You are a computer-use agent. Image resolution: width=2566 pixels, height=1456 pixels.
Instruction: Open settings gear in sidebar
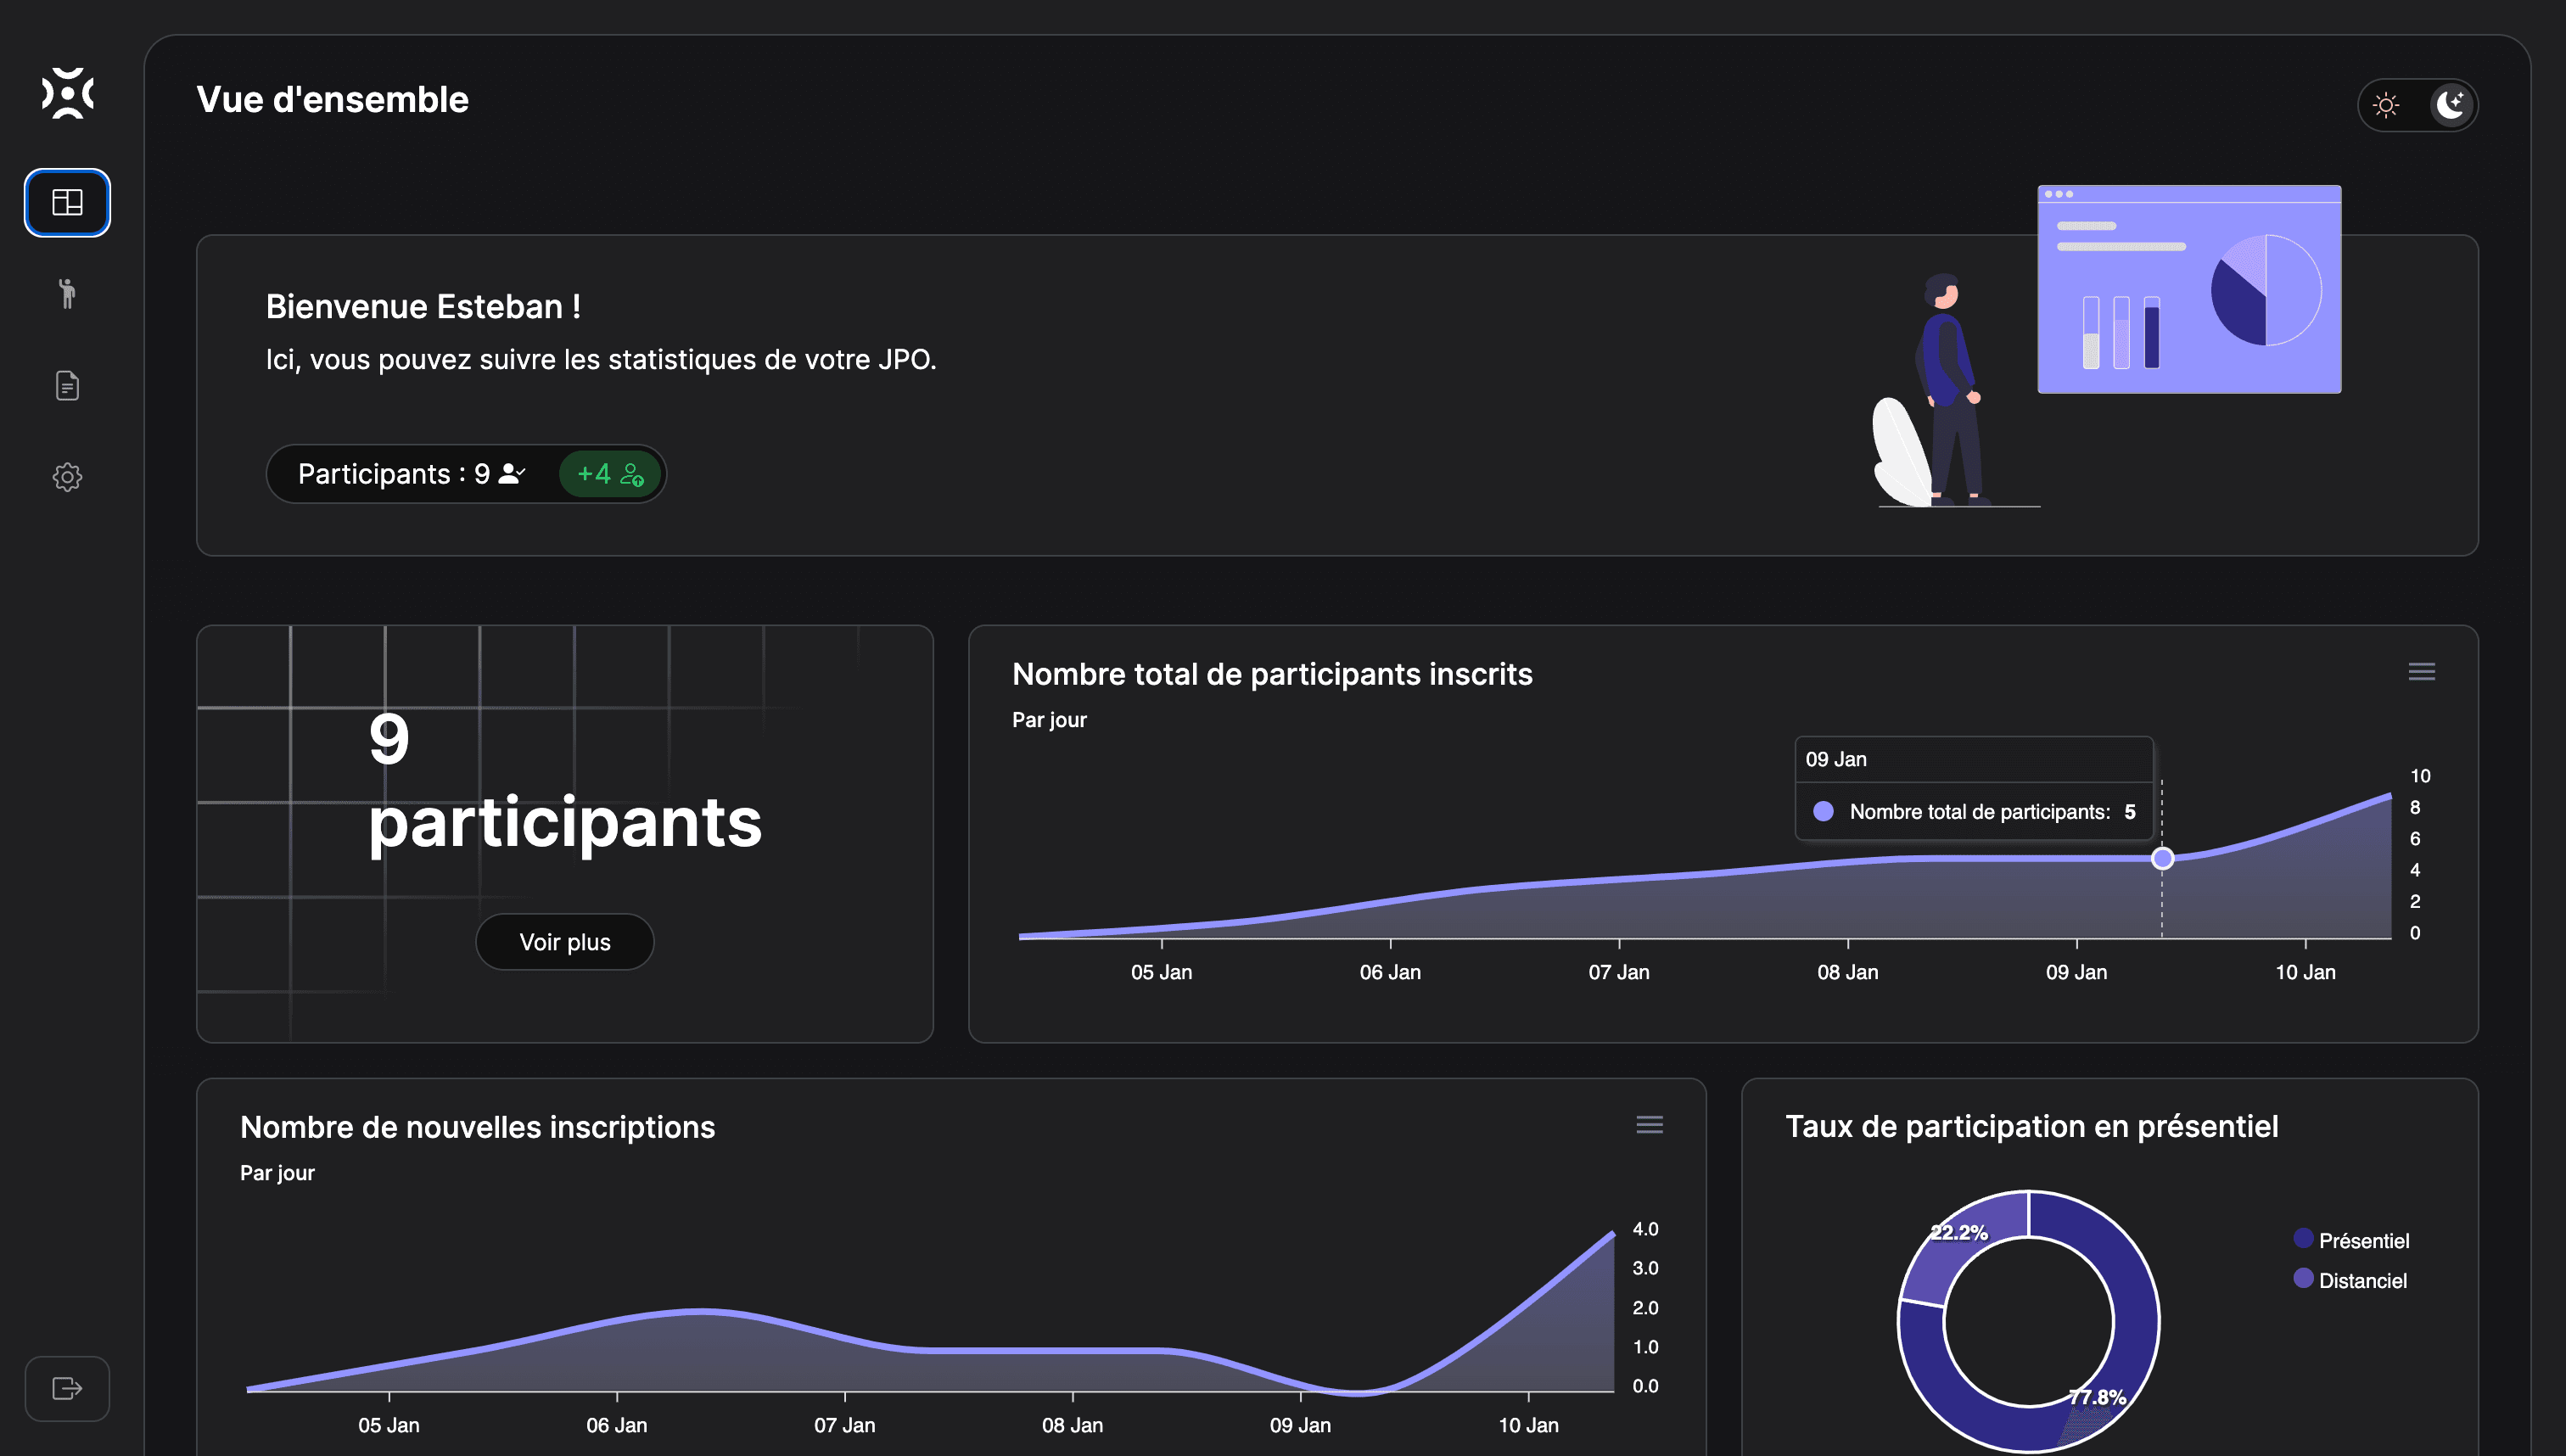pyautogui.click(x=67, y=477)
